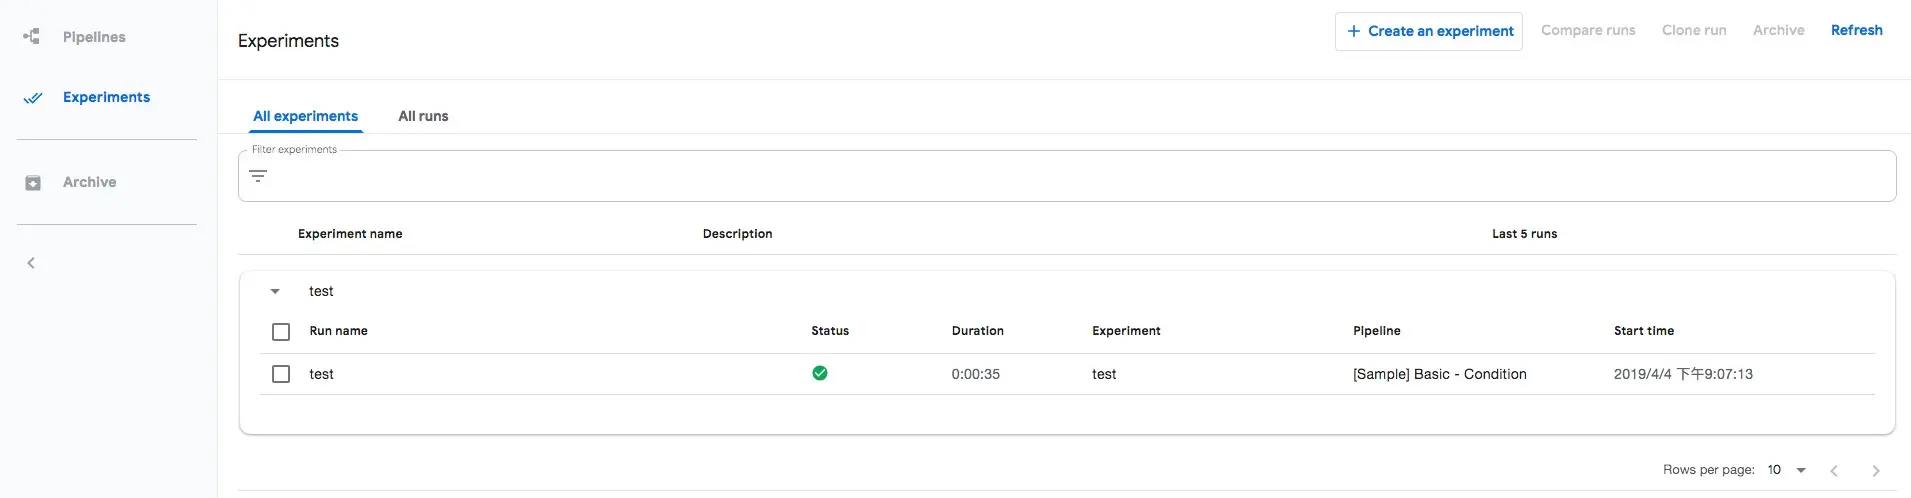Go to the next page arrow

tap(1875, 470)
